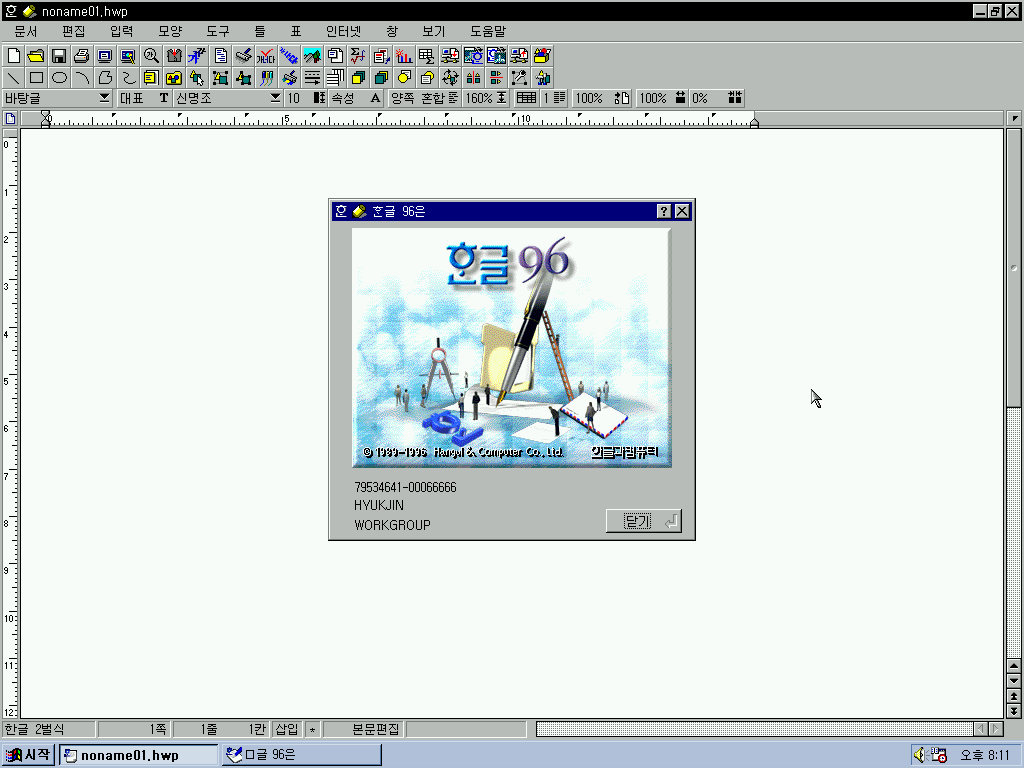
Task: Select the Text box drawing tool
Action: pyautogui.click(x=151, y=78)
